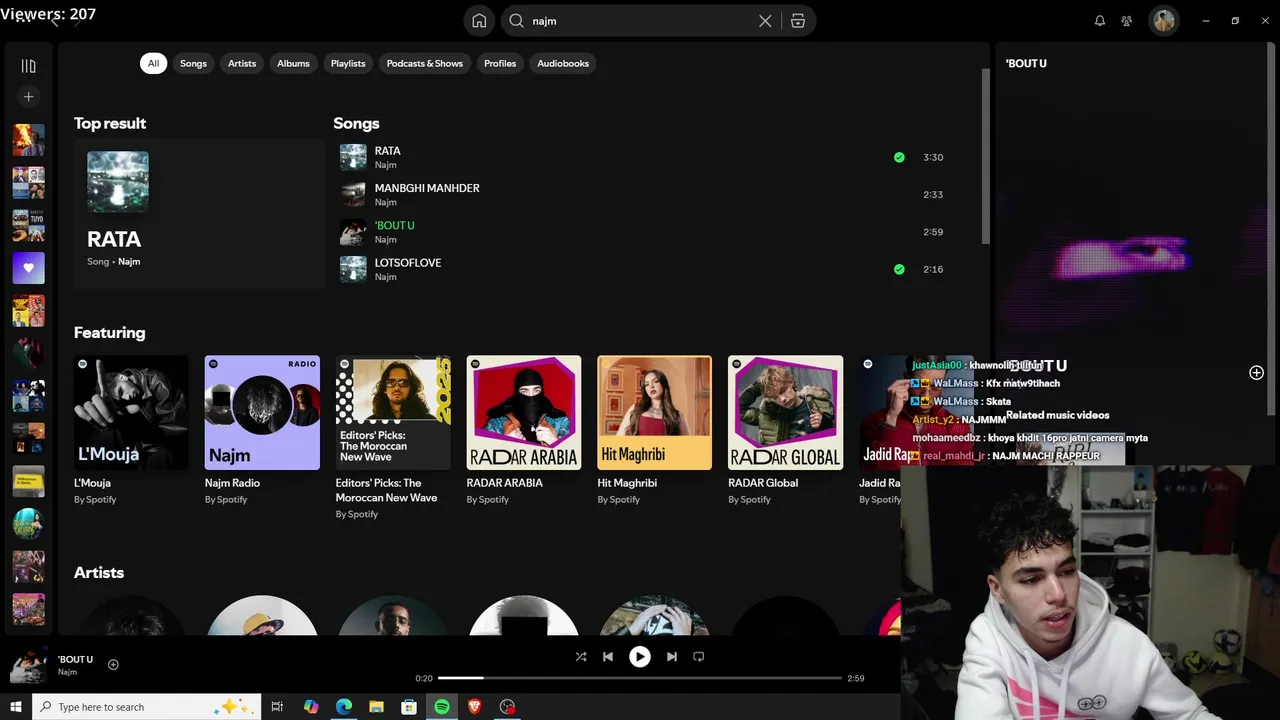This screenshot has height=720, width=1280.
Task: Open the Windows Start menu
Action: click(x=15, y=707)
